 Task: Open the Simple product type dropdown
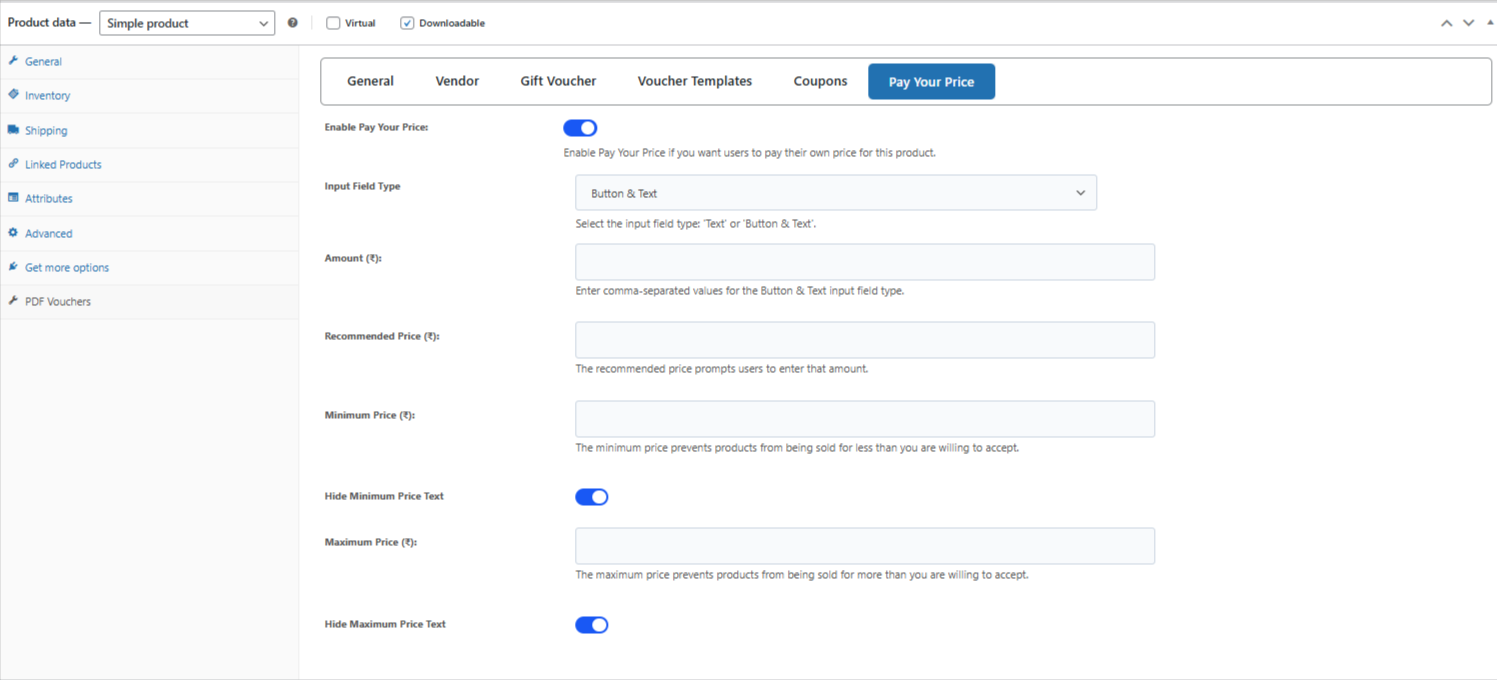pyautogui.click(x=186, y=23)
